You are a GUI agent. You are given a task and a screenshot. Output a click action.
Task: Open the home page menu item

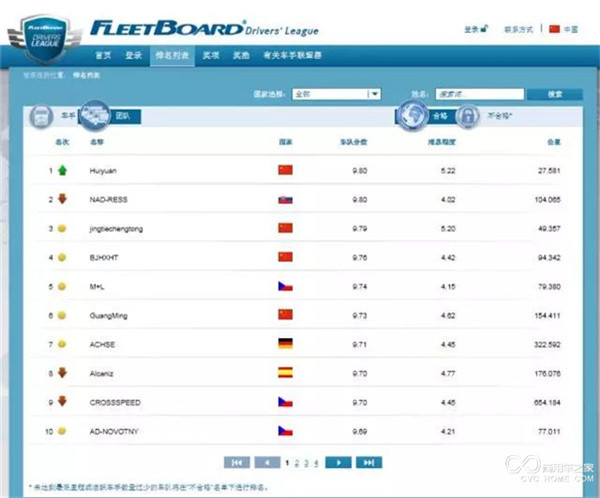pyautogui.click(x=103, y=56)
